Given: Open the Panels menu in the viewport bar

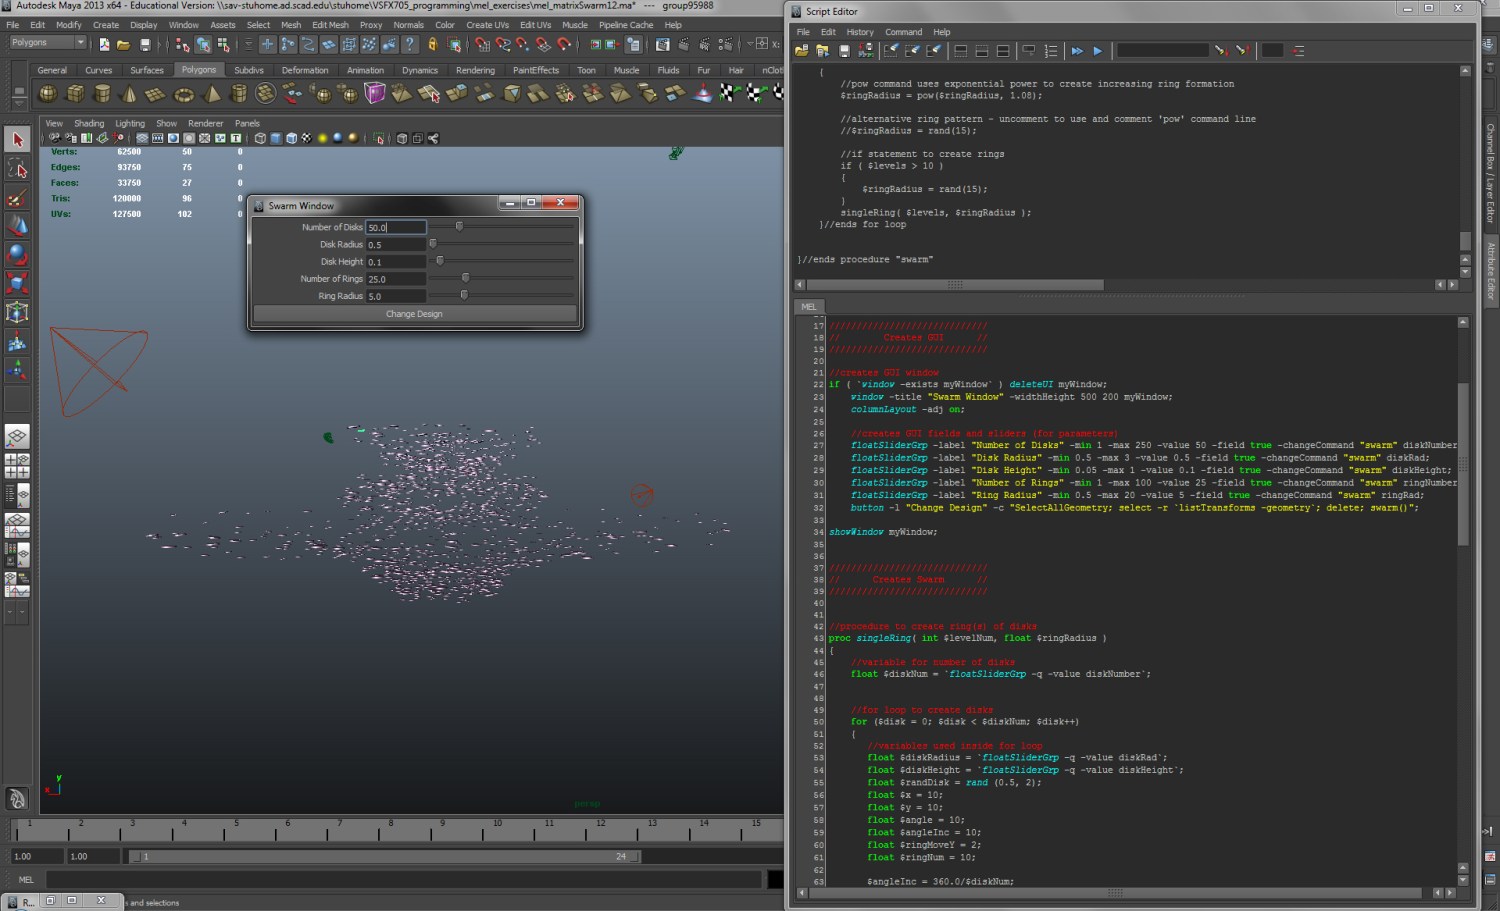Looking at the screenshot, I should [247, 123].
